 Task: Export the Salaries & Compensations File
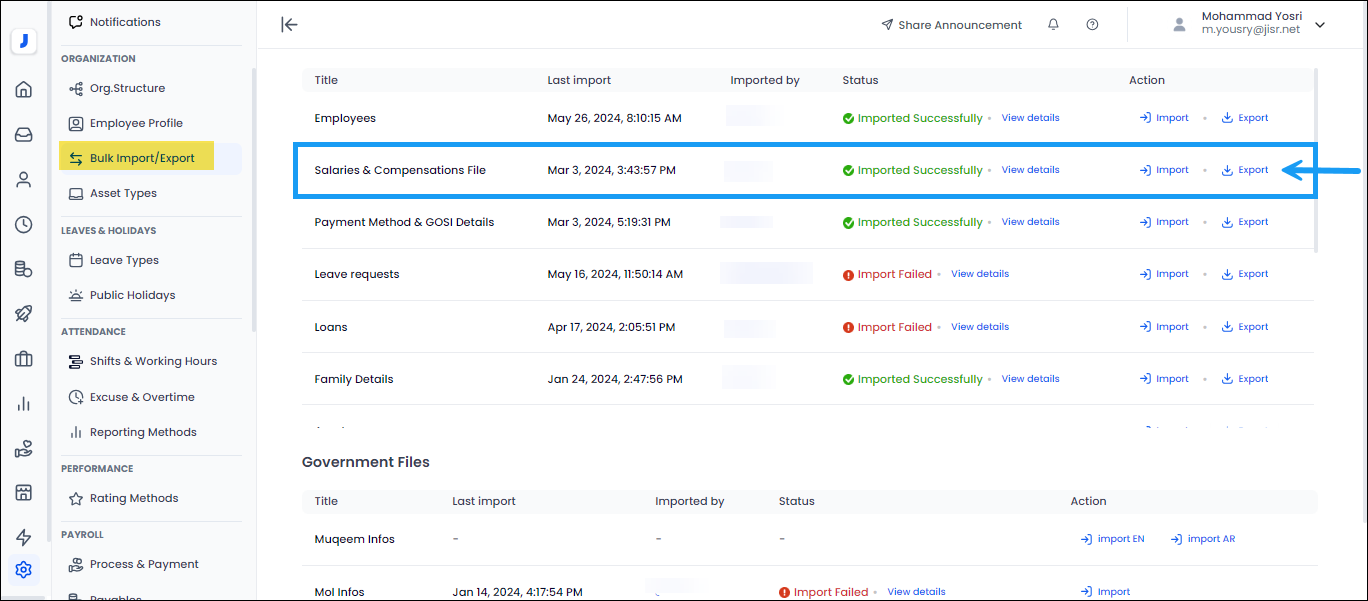coord(1245,170)
